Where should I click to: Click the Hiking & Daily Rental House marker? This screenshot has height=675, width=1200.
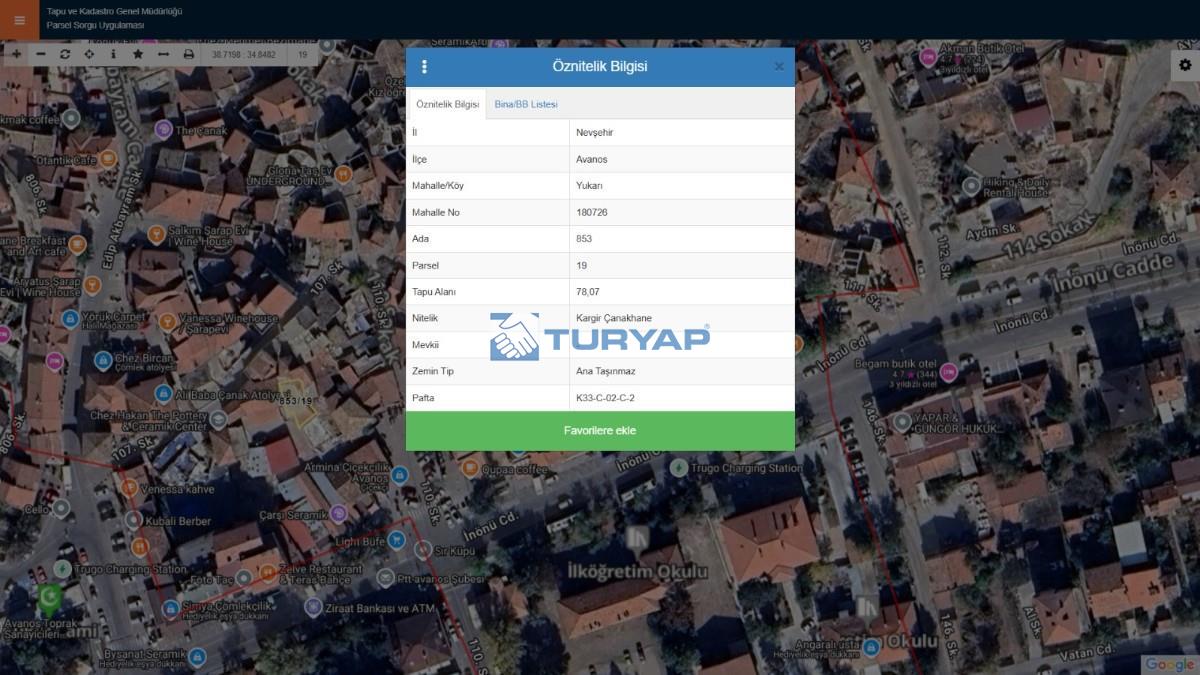coord(970,186)
